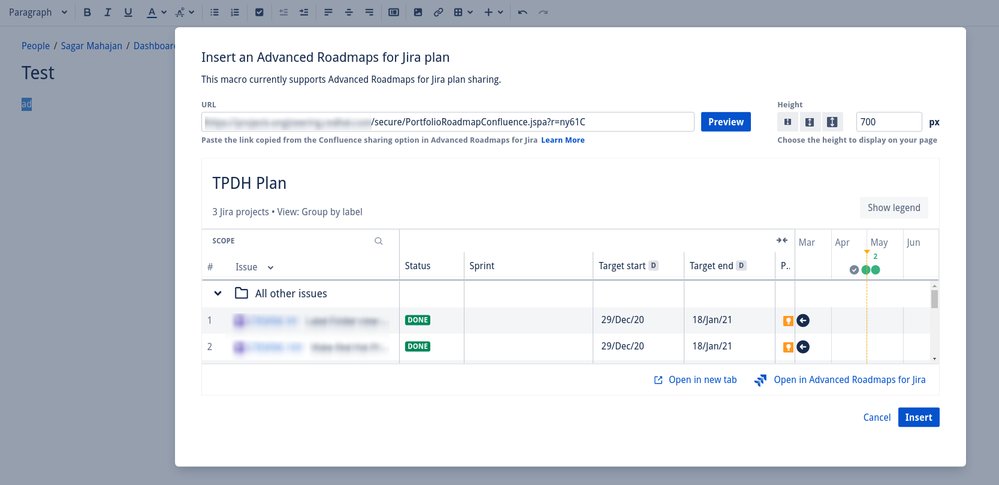Viewport: 999px width, 485px height.
Task: Insert a task list checkbox
Action: coord(259,12)
